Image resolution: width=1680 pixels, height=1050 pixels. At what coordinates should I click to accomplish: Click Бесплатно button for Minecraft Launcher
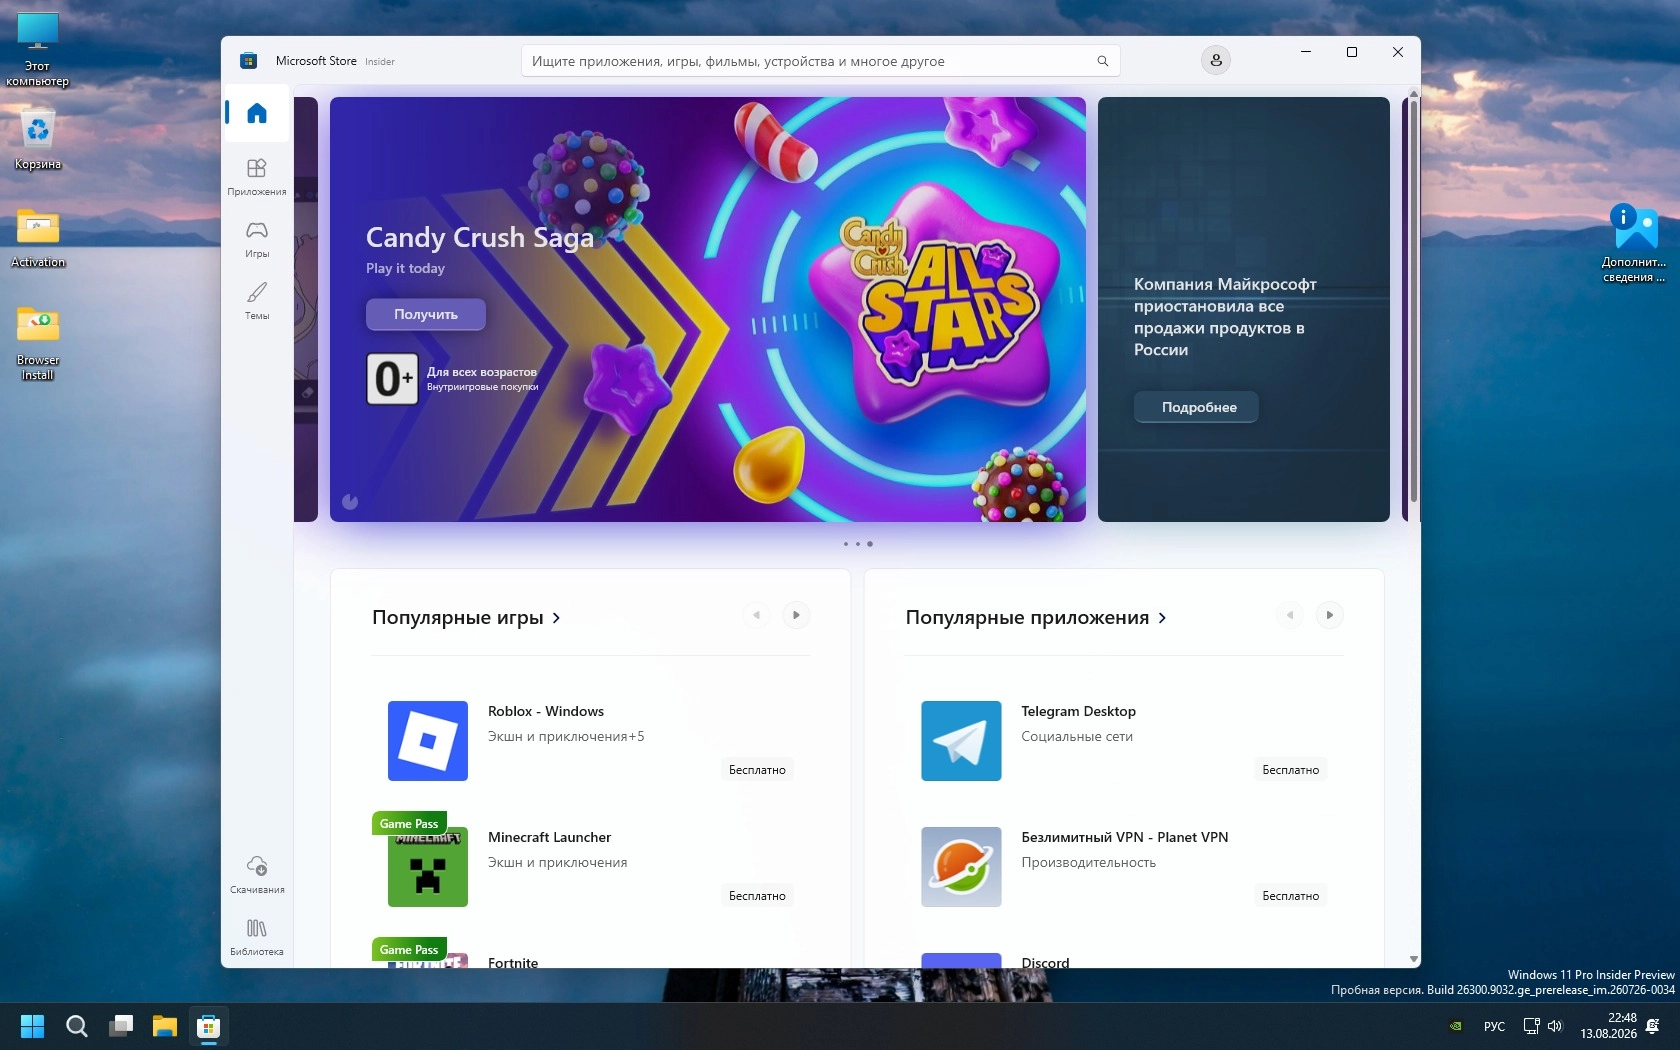[757, 896]
